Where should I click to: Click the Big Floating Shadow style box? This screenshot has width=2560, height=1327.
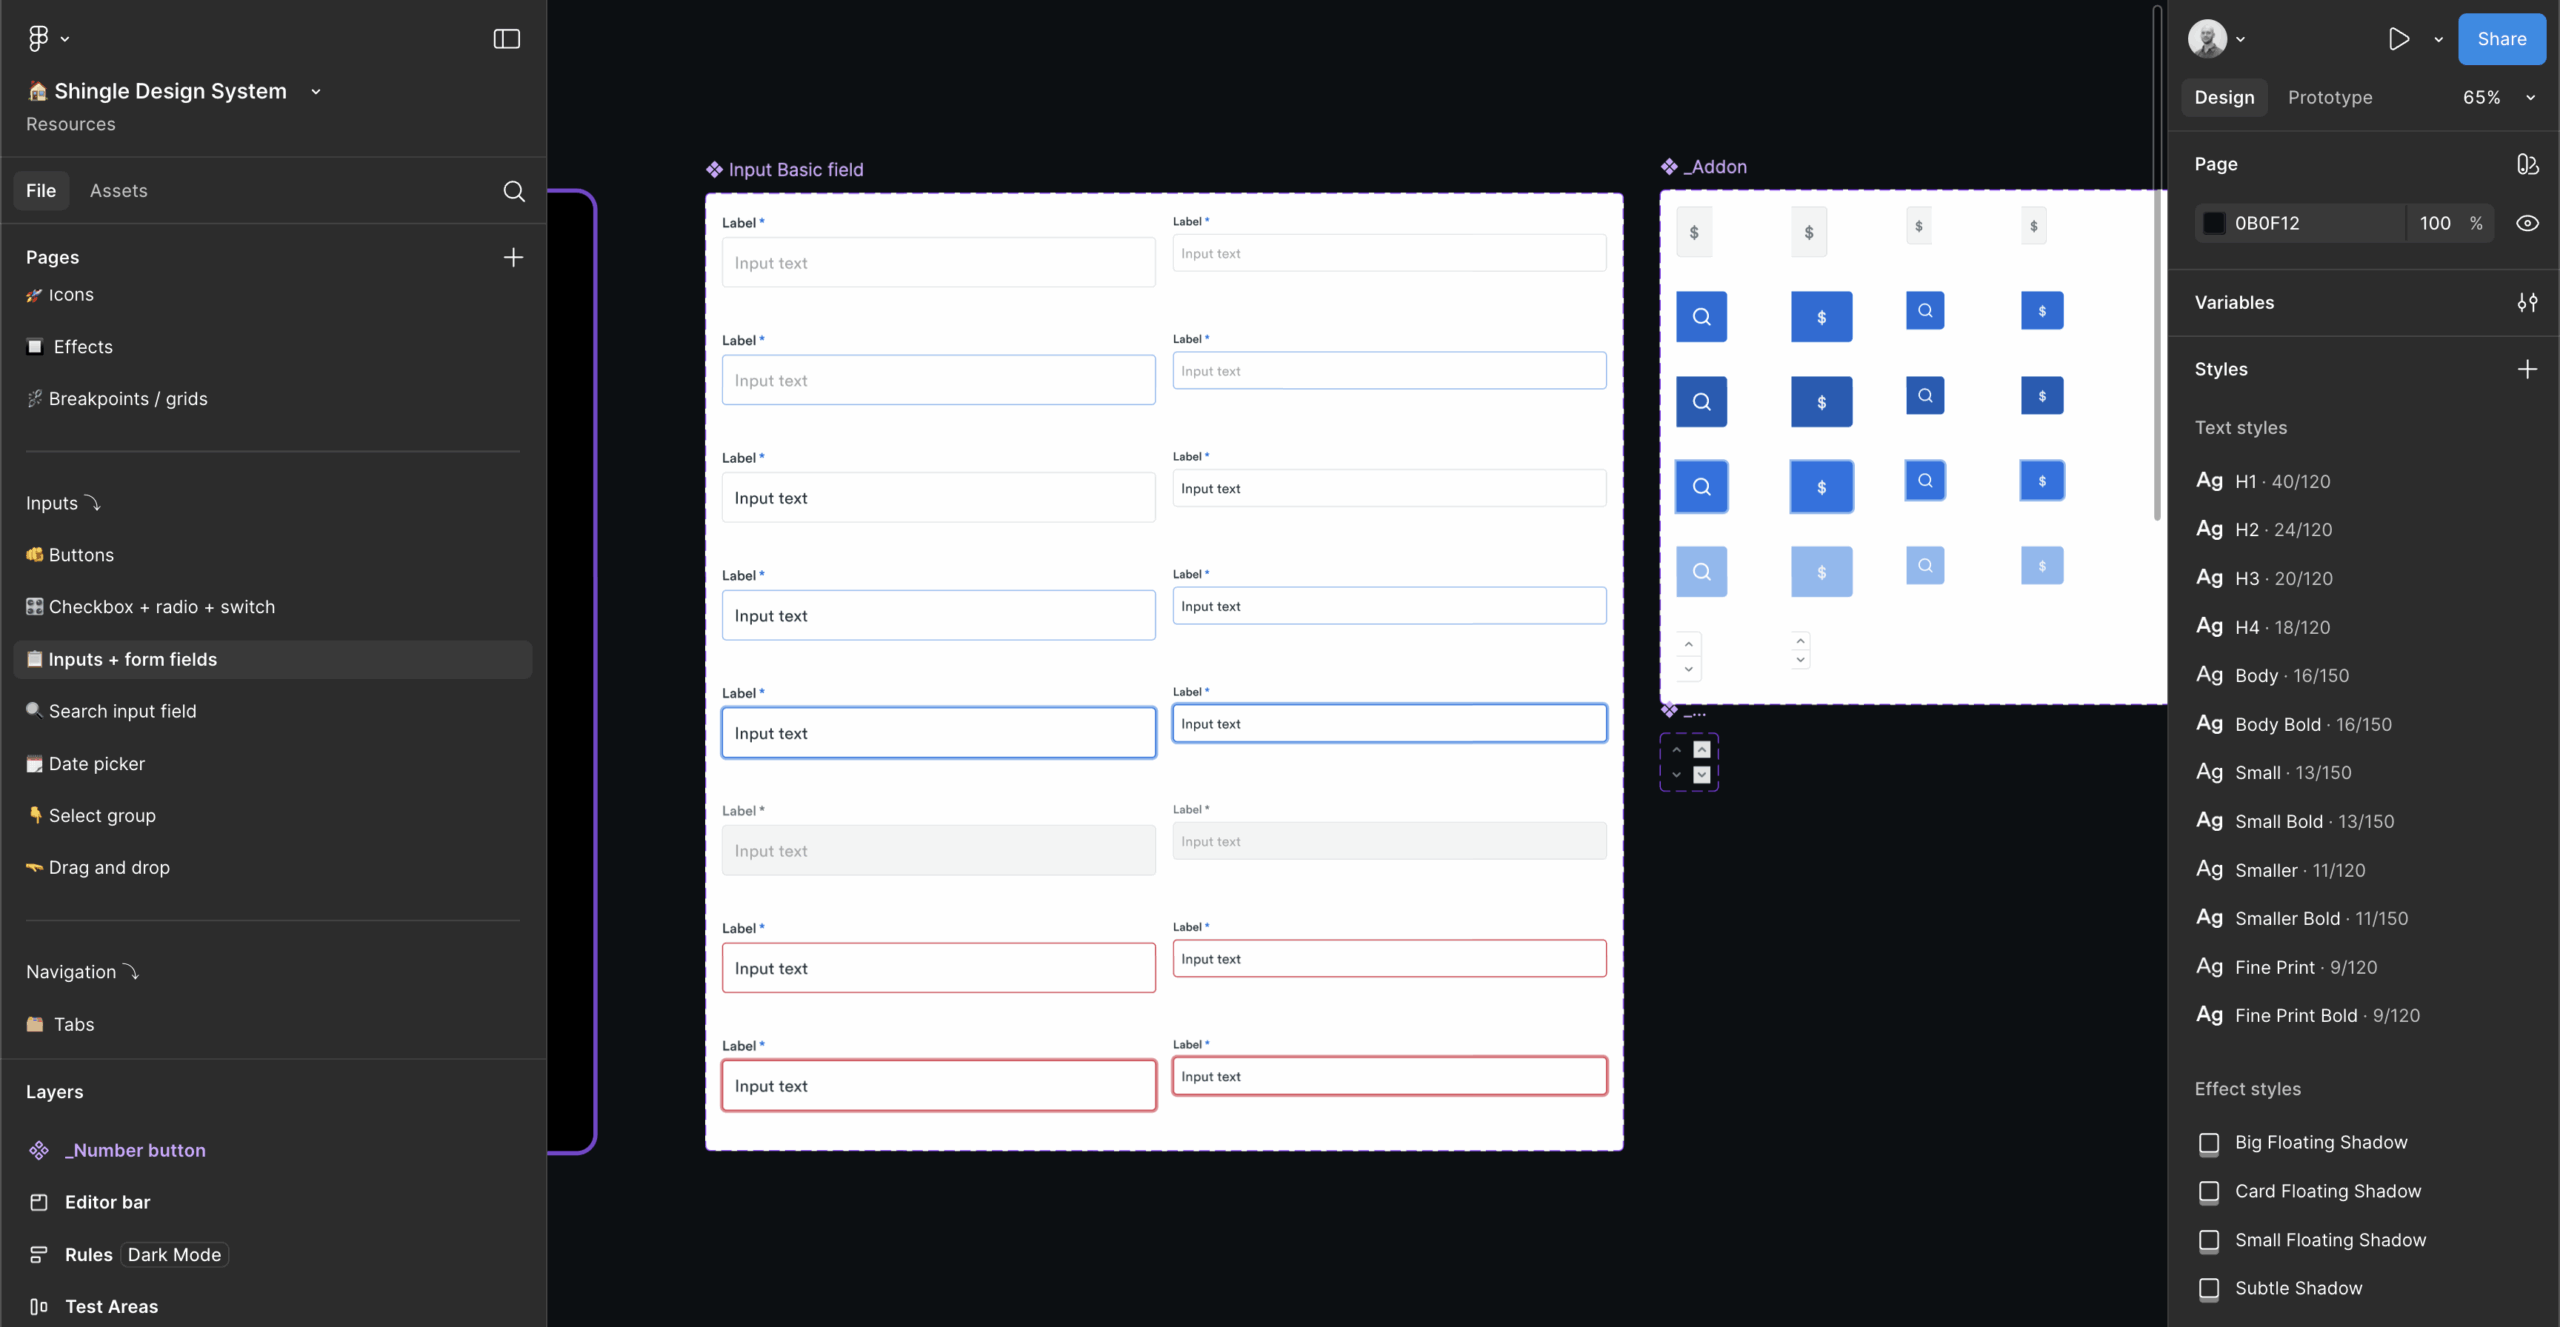[x=2209, y=1143]
